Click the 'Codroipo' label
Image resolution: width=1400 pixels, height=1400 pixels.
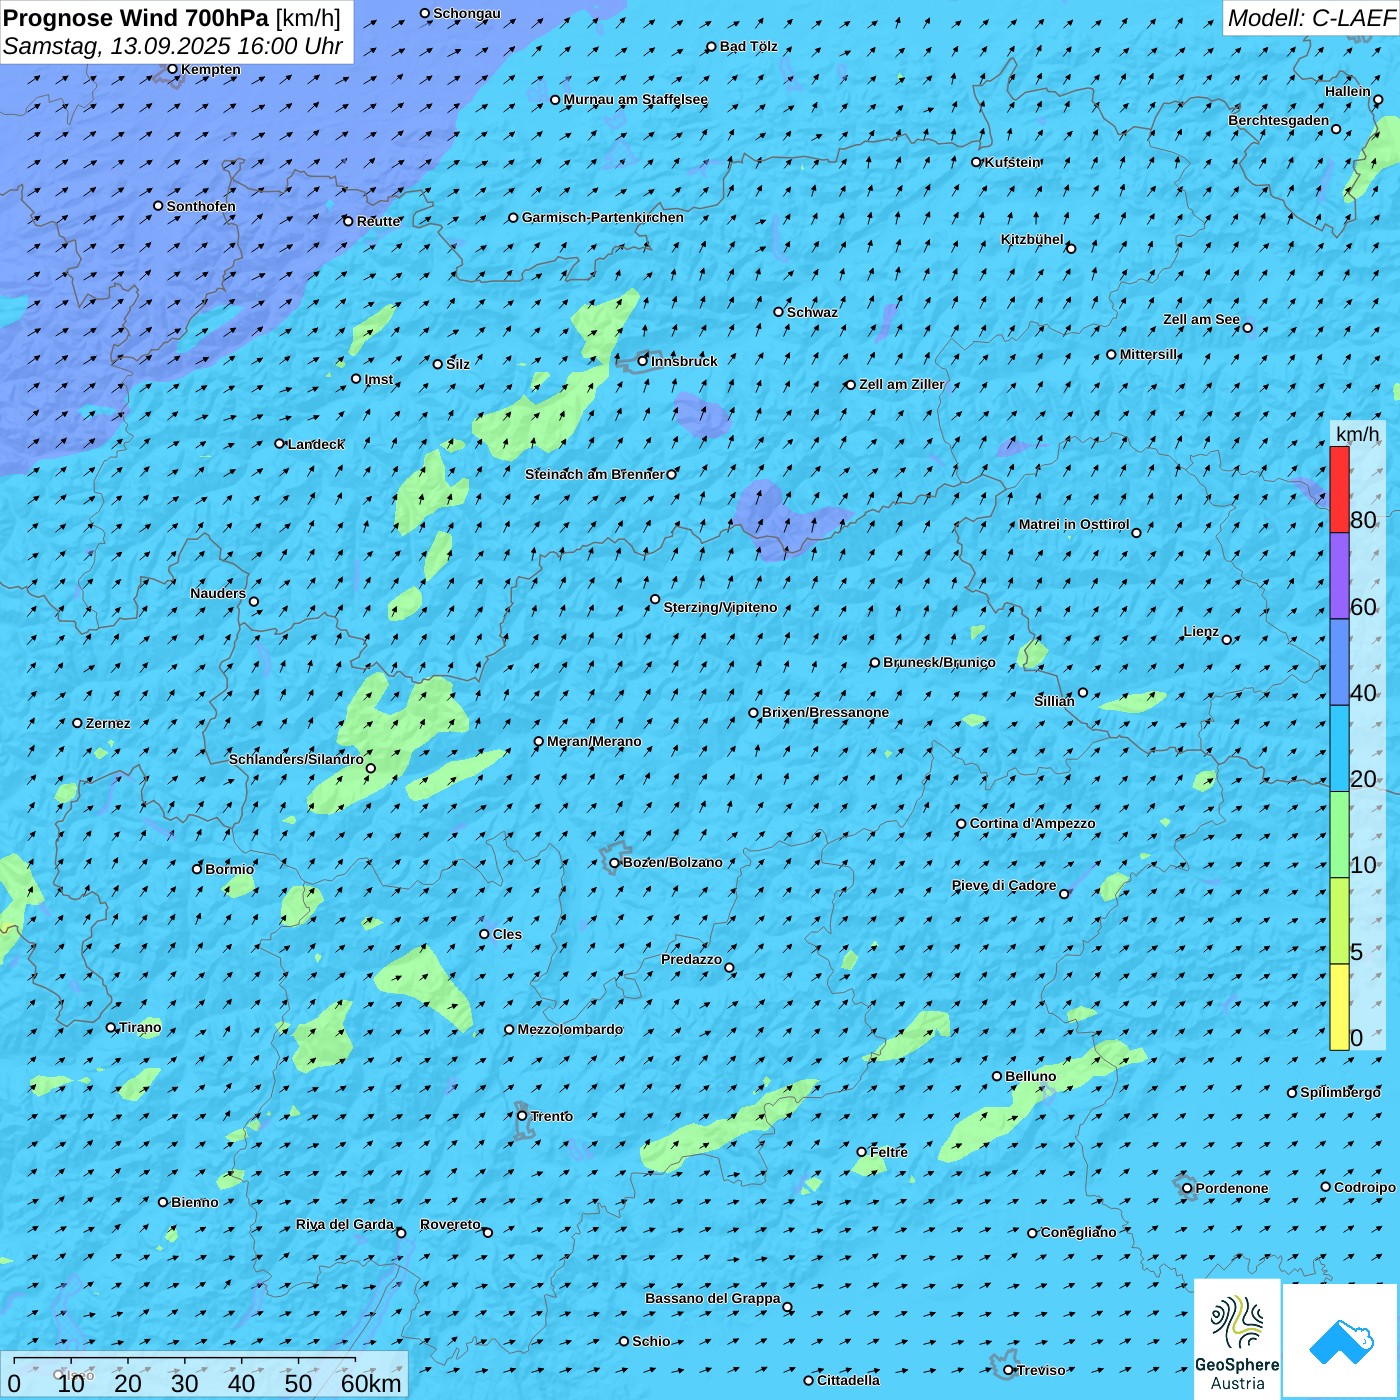(1365, 1187)
